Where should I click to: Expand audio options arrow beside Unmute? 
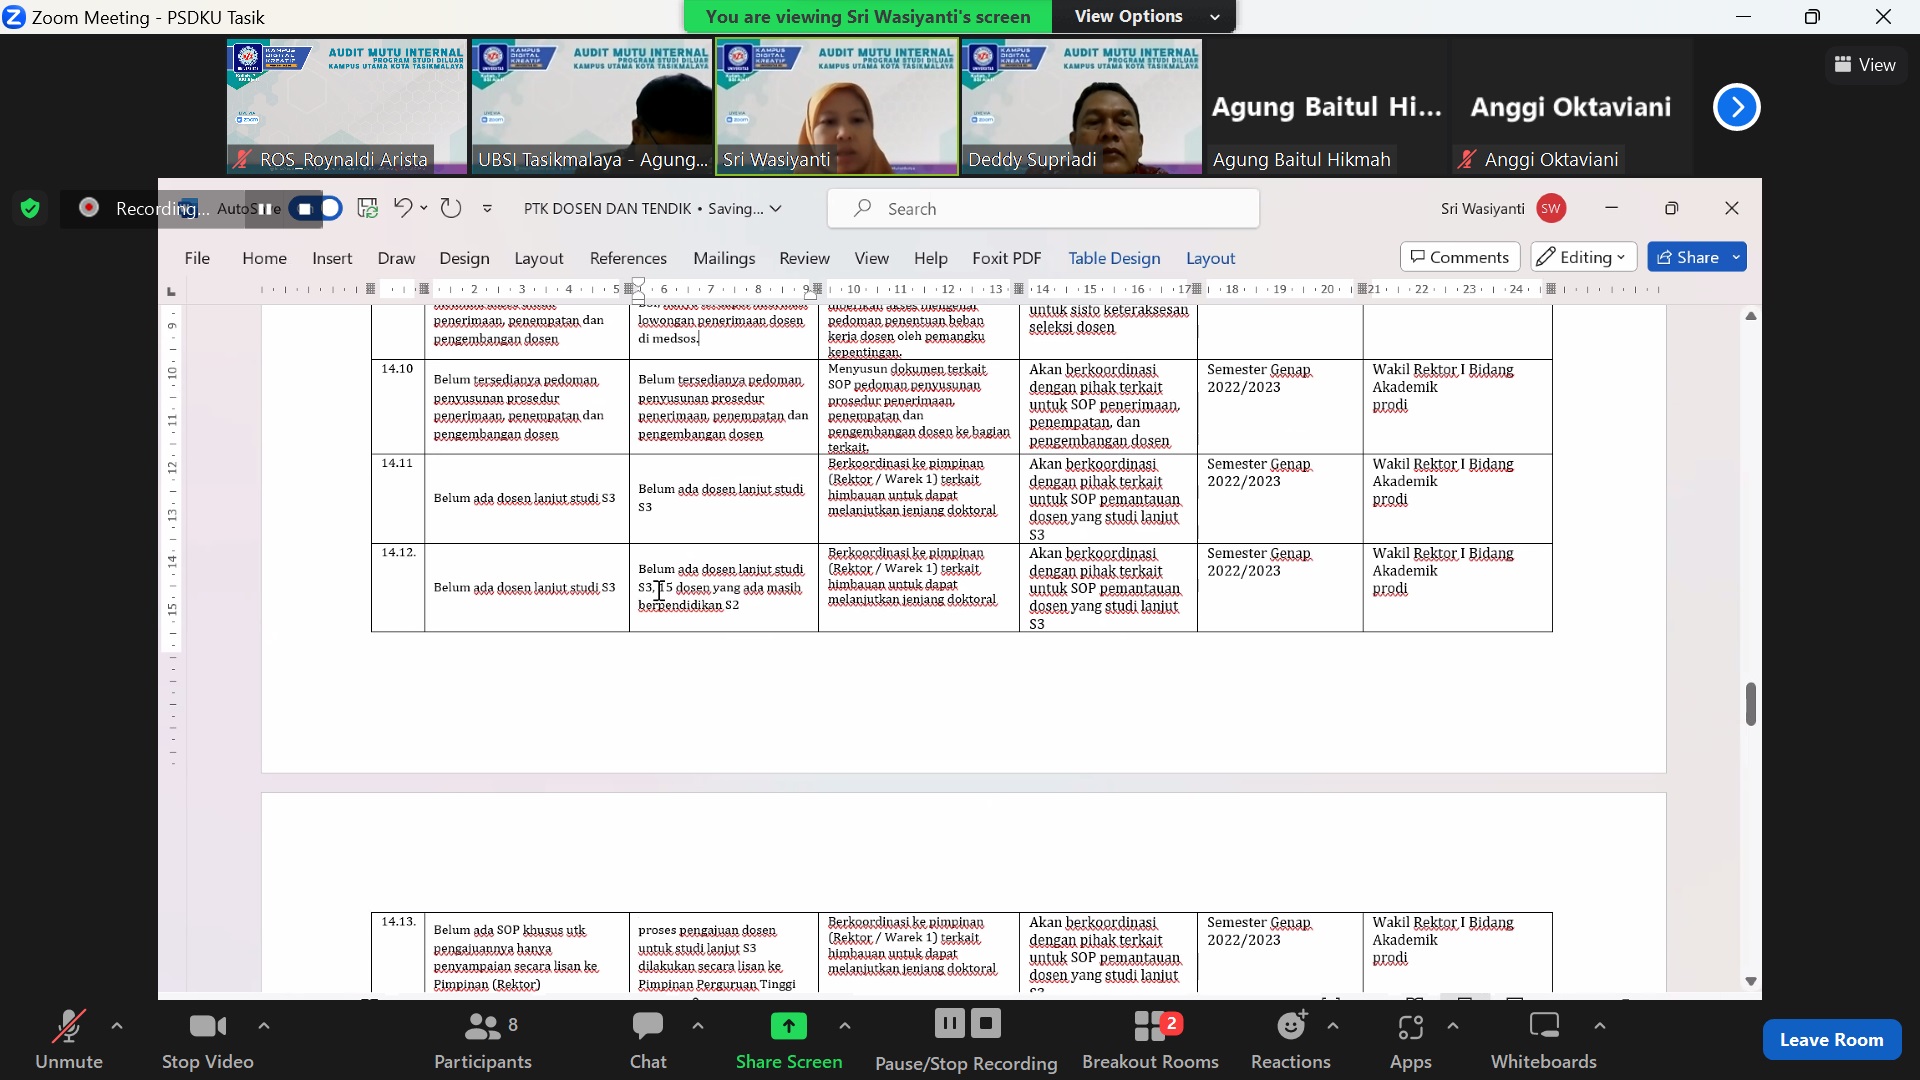(117, 1026)
